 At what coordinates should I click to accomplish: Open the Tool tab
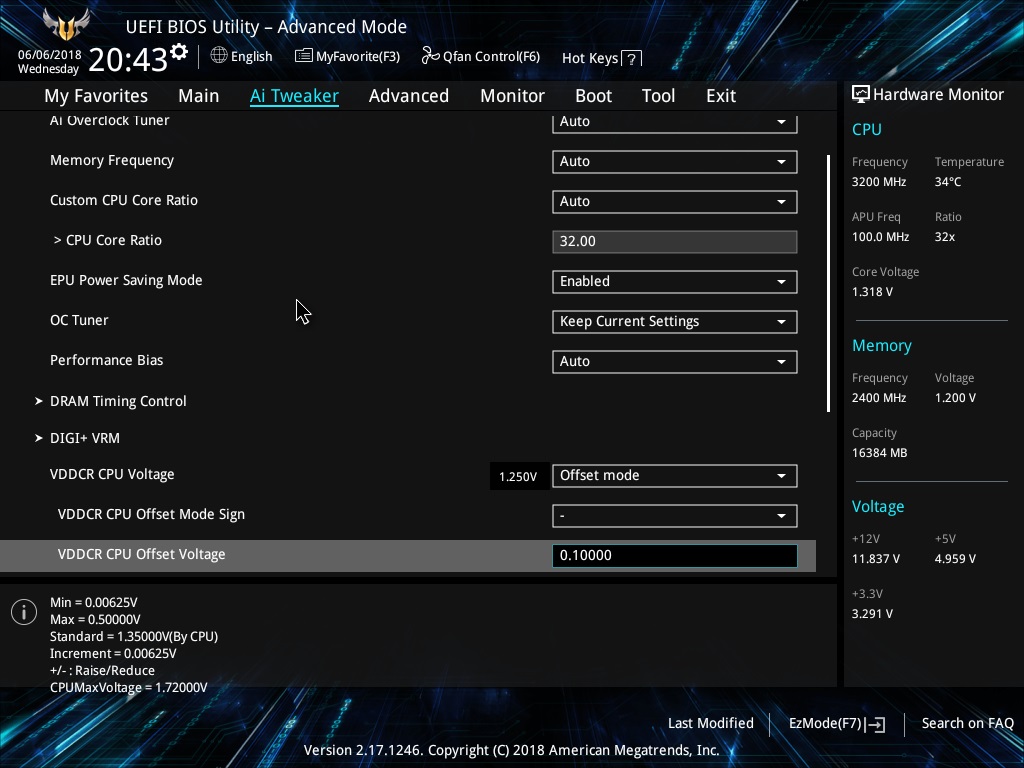[658, 96]
